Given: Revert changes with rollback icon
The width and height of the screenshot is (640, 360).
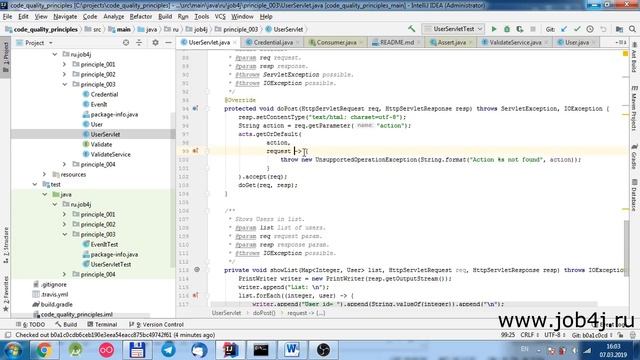Looking at the screenshot, I should (x=603, y=29).
